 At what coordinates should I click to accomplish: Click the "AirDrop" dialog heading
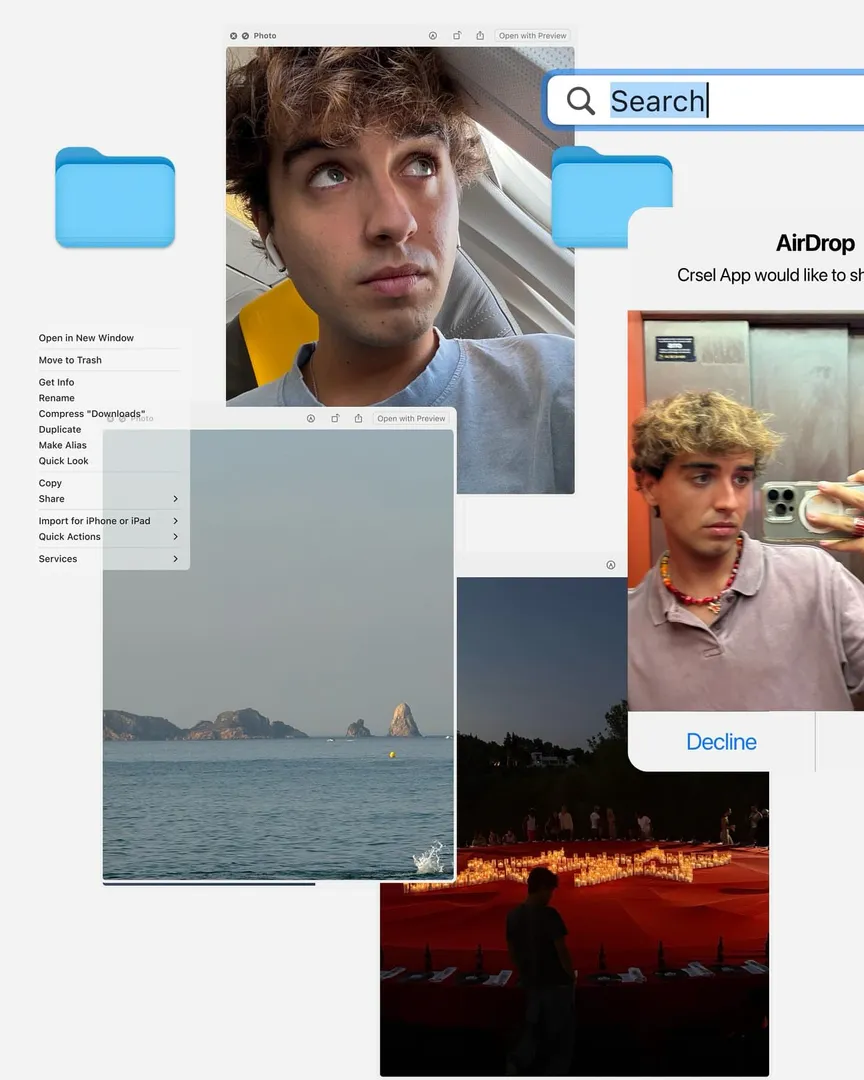point(815,243)
